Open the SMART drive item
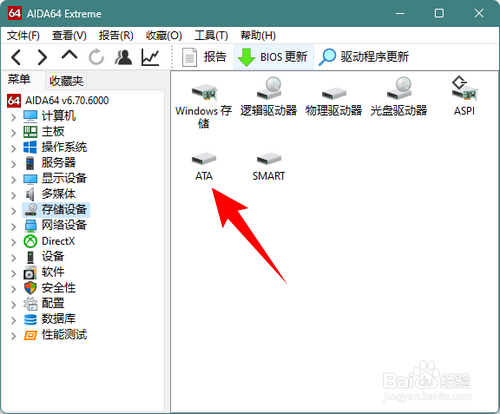 click(x=269, y=167)
